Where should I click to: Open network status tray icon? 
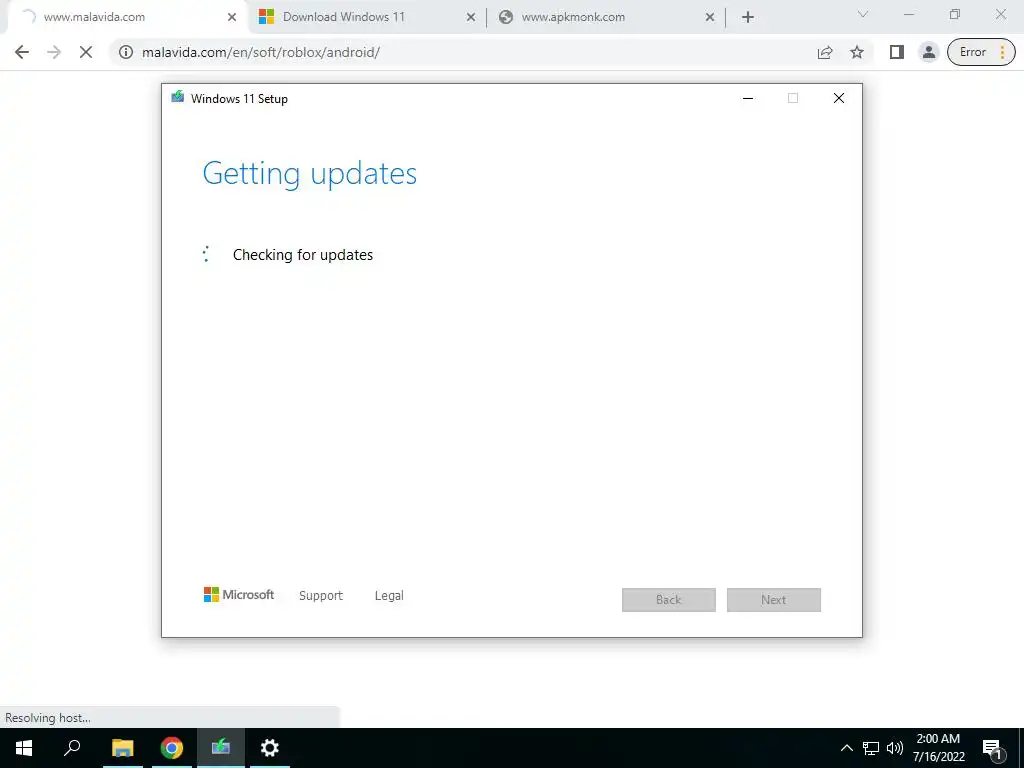pyautogui.click(x=871, y=748)
